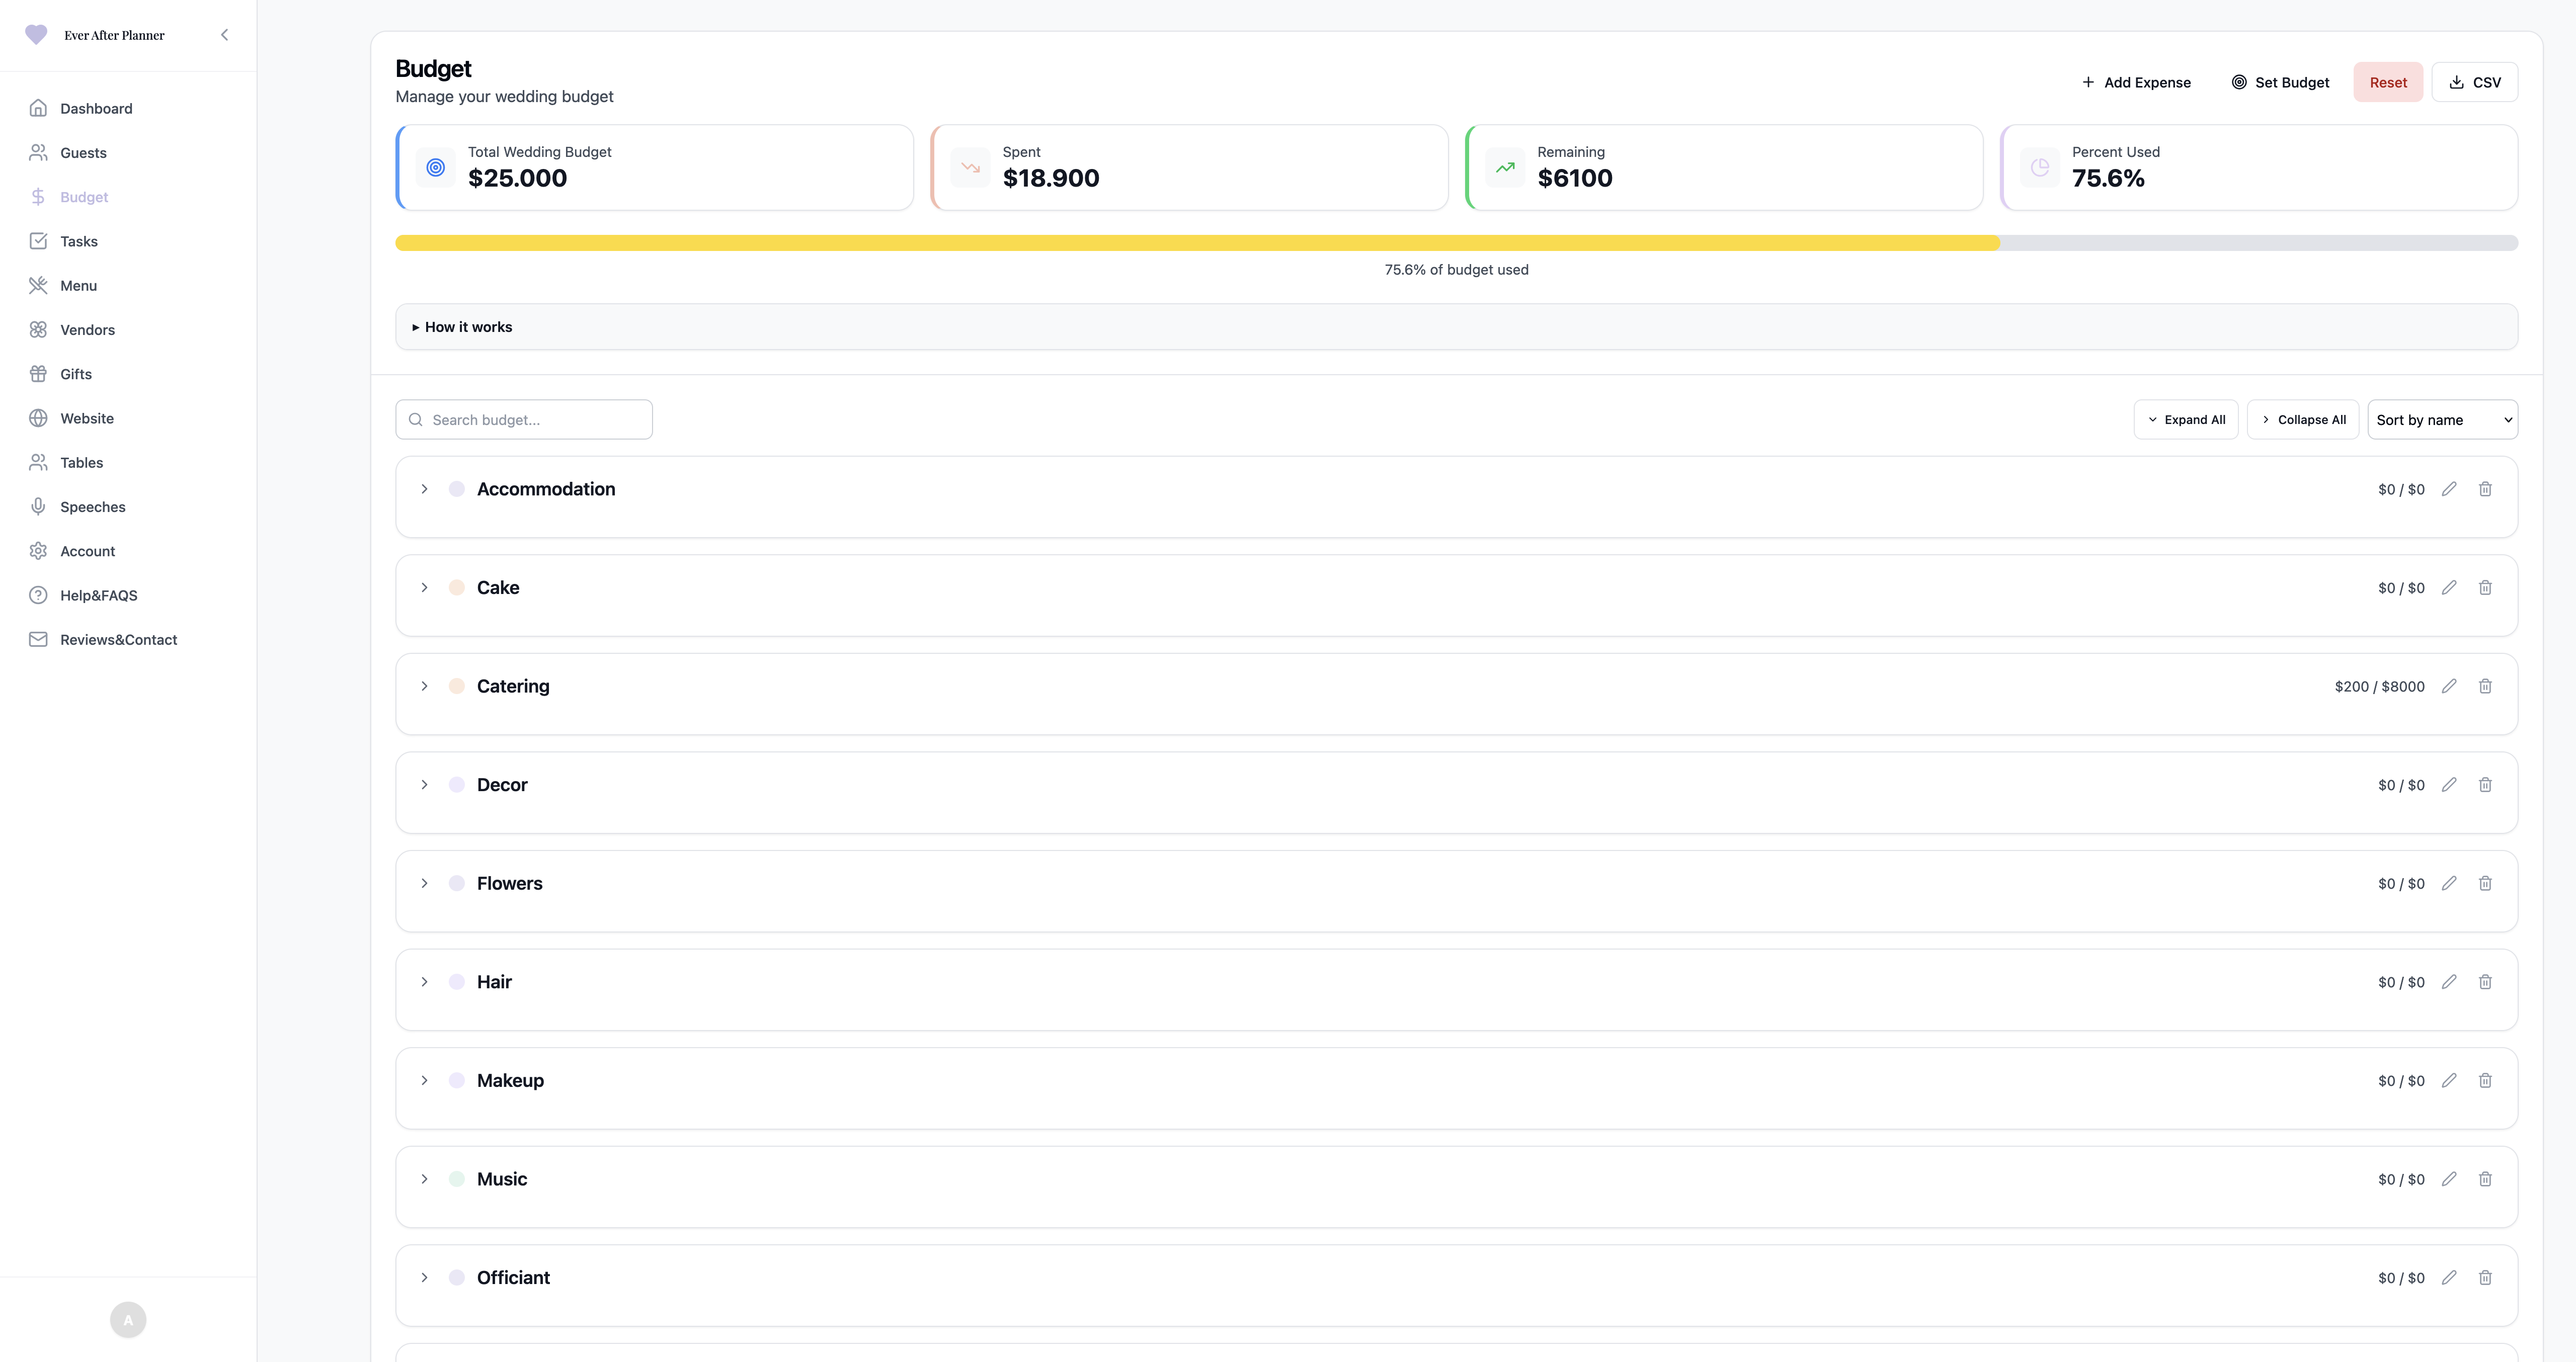Click the Ever After Planner heart logo
The height and width of the screenshot is (1362, 2576).
[x=36, y=35]
